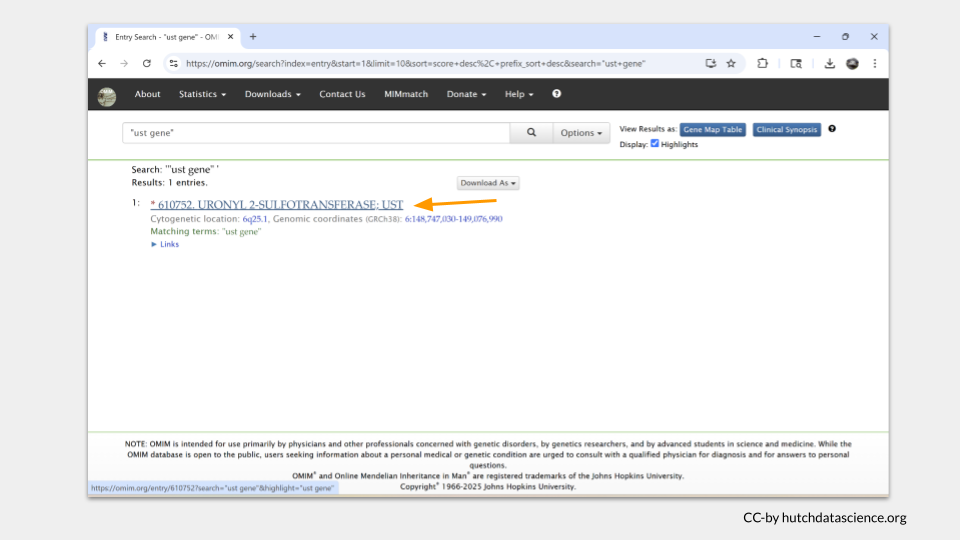Image resolution: width=960 pixels, height=540 pixels.
Task: Open genomic coordinates 6:148,747,030-149,076,990 link
Action: click(453, 219)
